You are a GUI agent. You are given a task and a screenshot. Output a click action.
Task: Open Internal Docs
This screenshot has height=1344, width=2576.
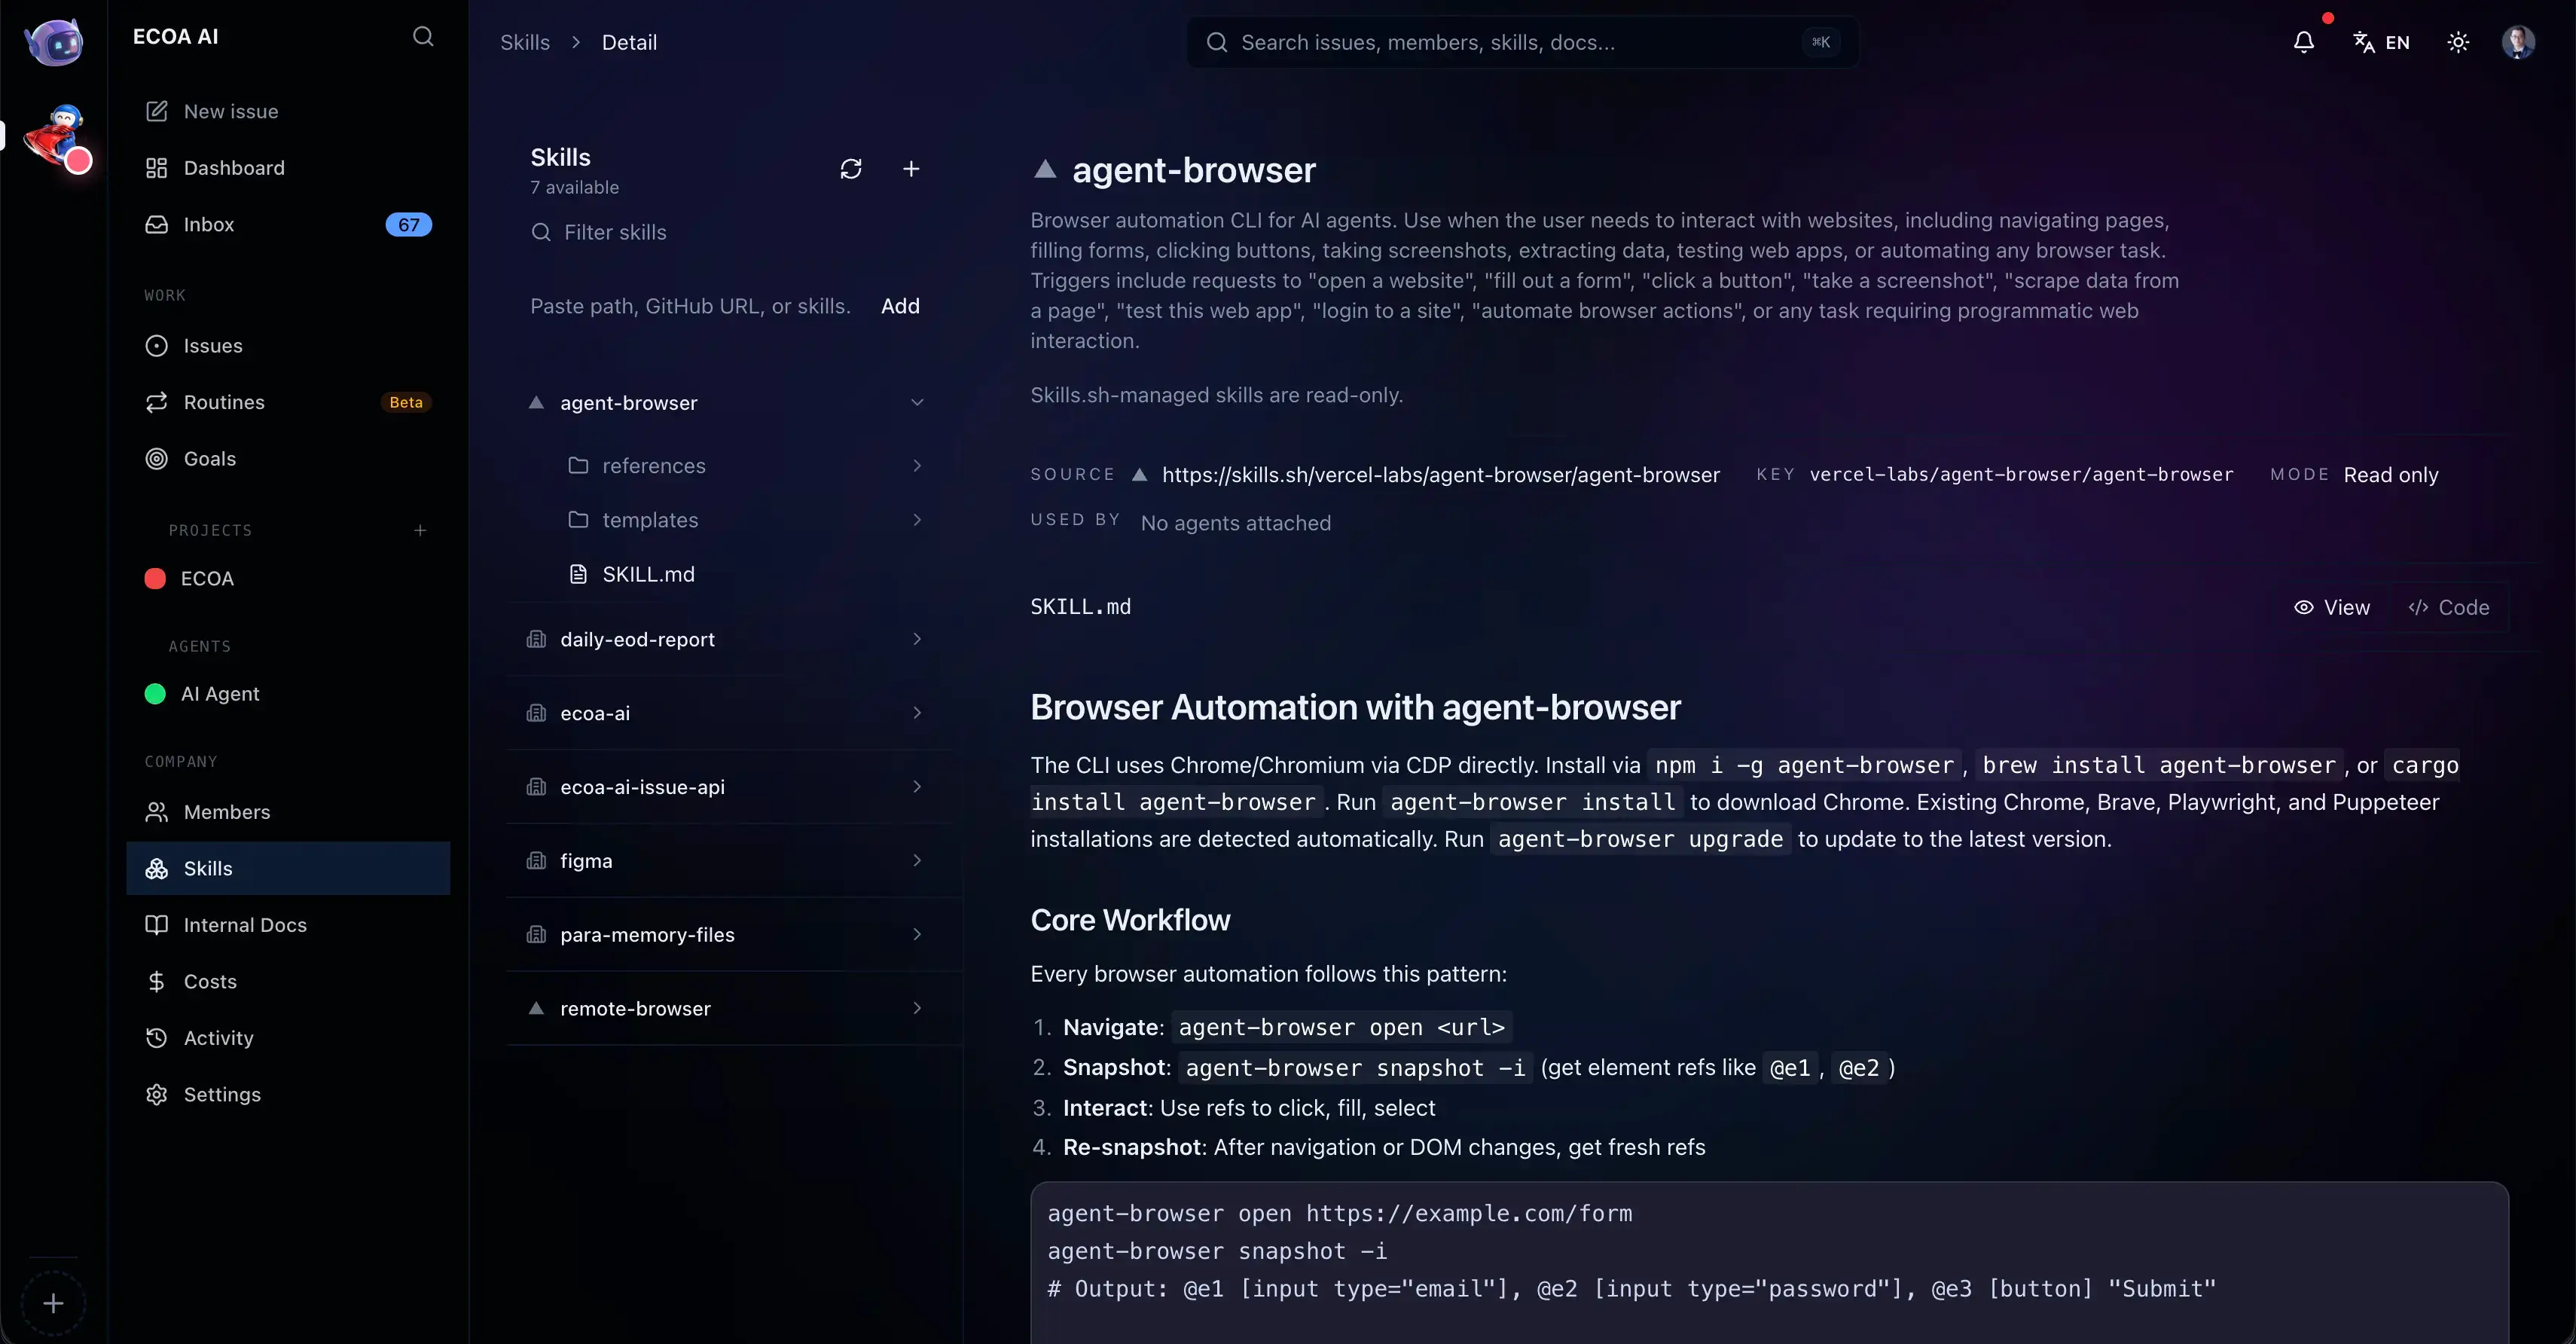click(288, 924)
